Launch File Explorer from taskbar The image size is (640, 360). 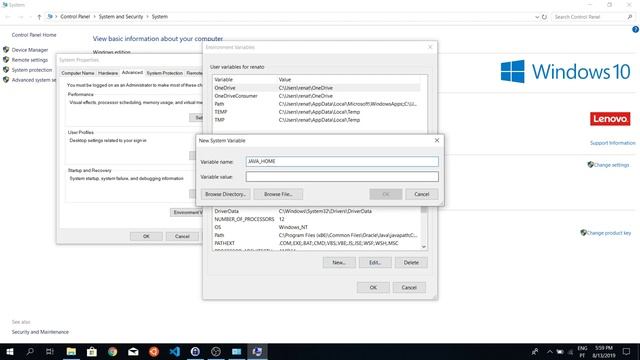point(71,351)
